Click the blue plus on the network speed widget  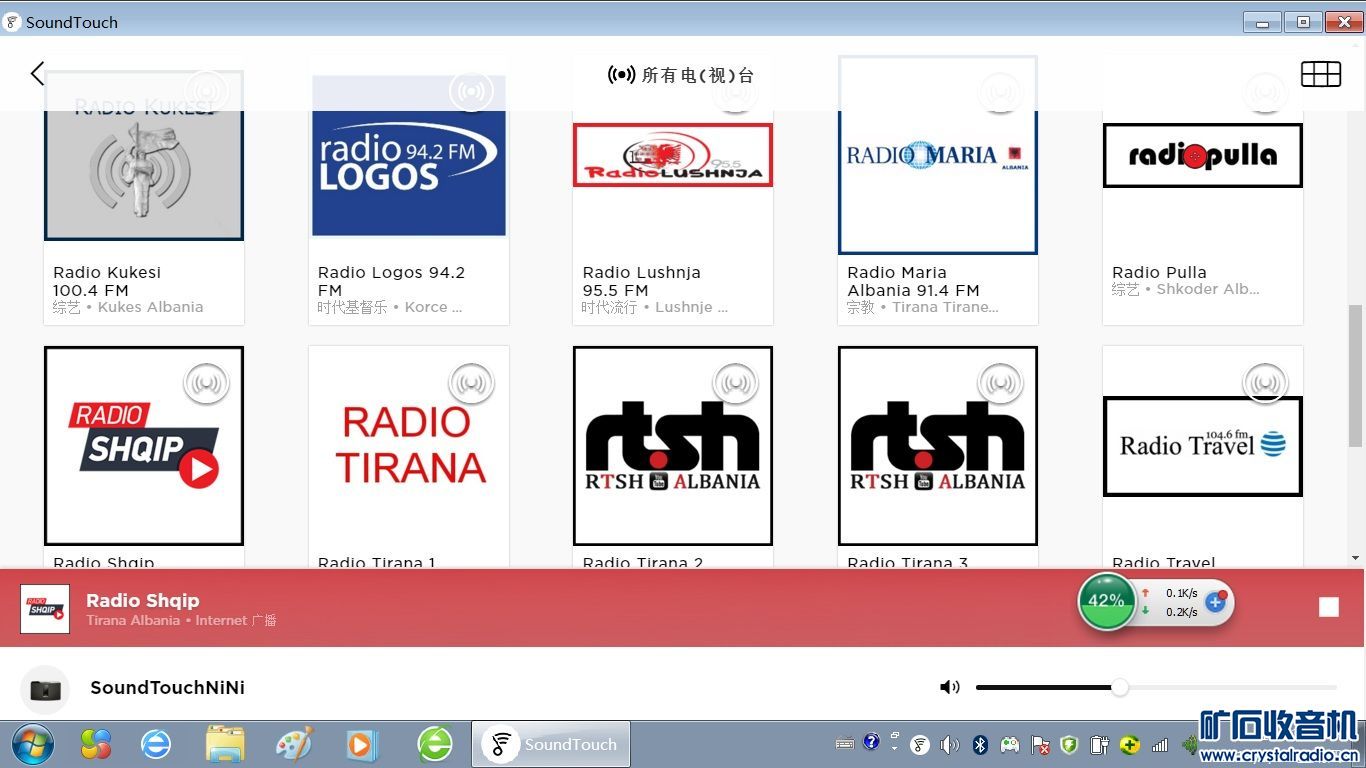[x=1216, y=602]
